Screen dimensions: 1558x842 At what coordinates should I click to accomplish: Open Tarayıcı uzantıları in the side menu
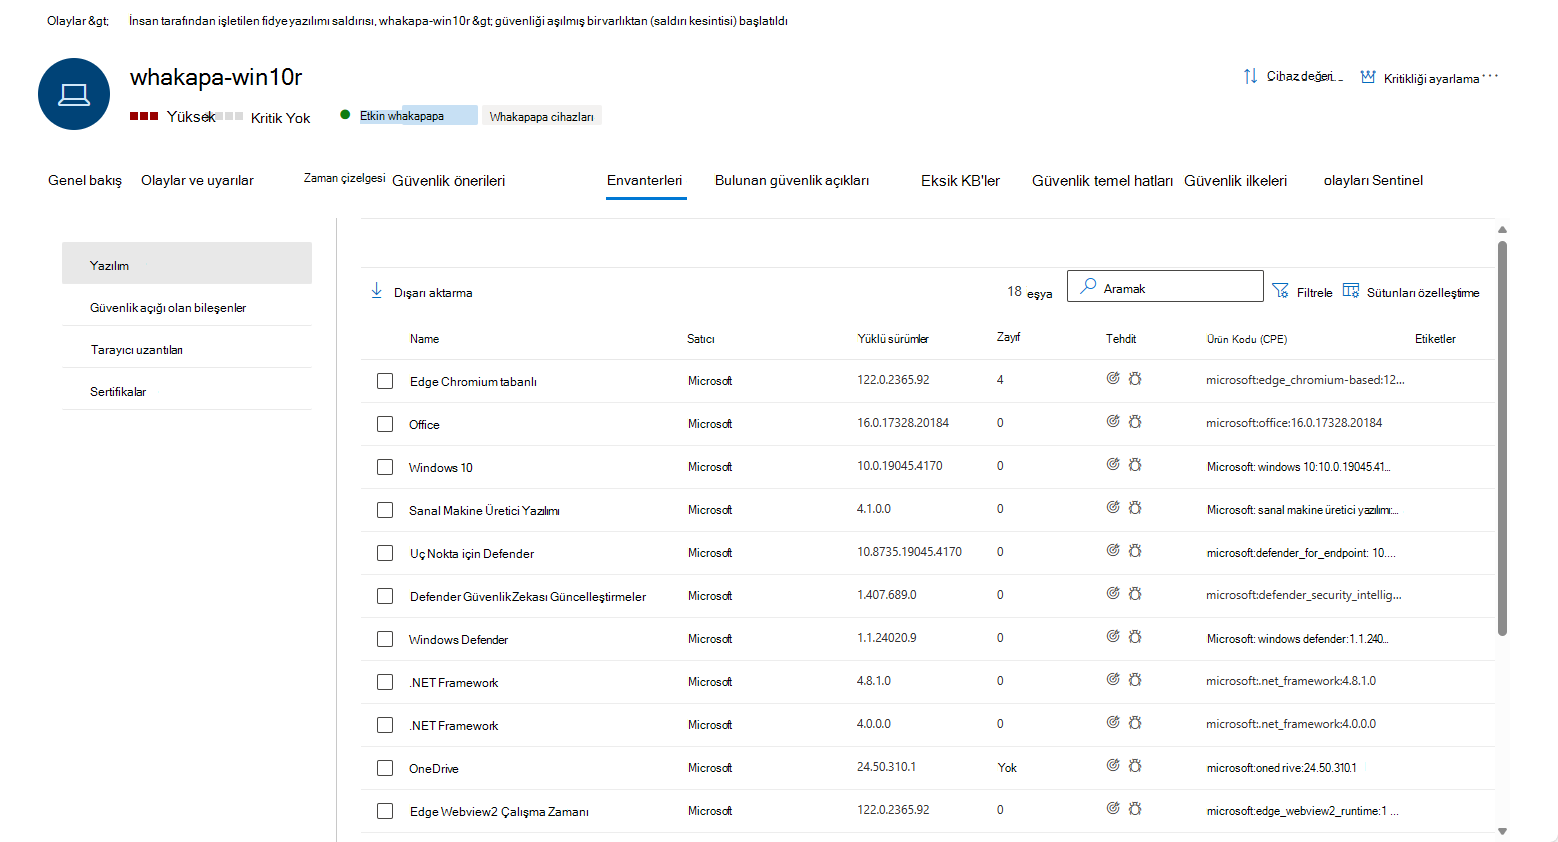(187, 349)
